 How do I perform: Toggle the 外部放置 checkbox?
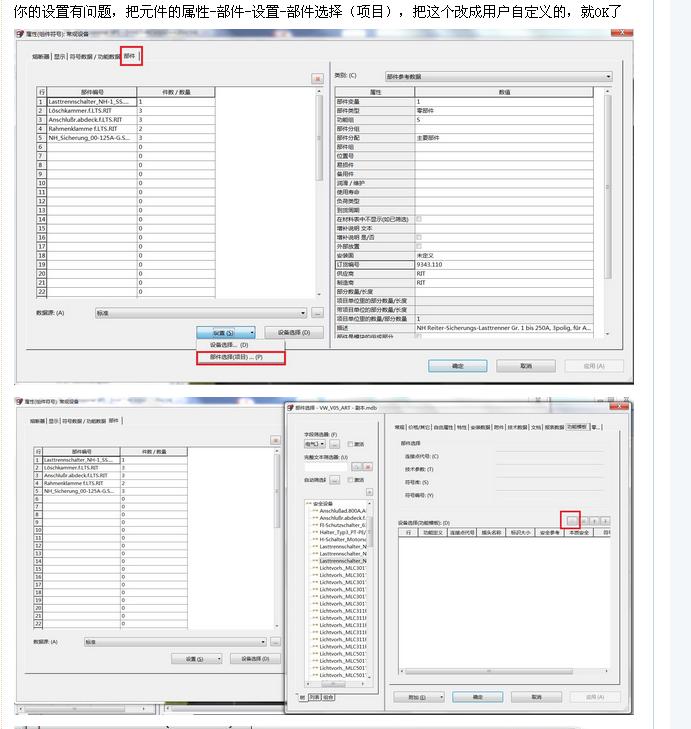pos(418,245)
